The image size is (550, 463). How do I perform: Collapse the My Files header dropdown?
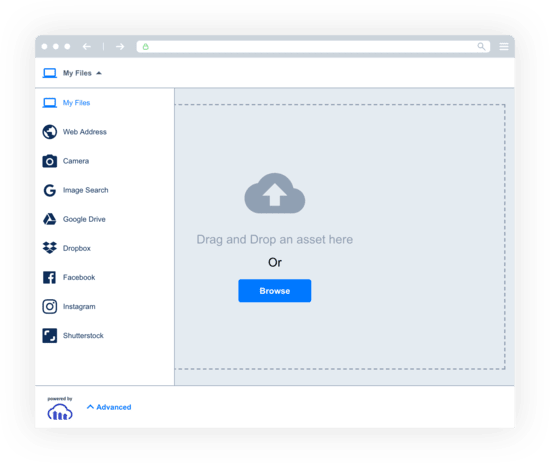pyautogui.click(x=99, y=73)
